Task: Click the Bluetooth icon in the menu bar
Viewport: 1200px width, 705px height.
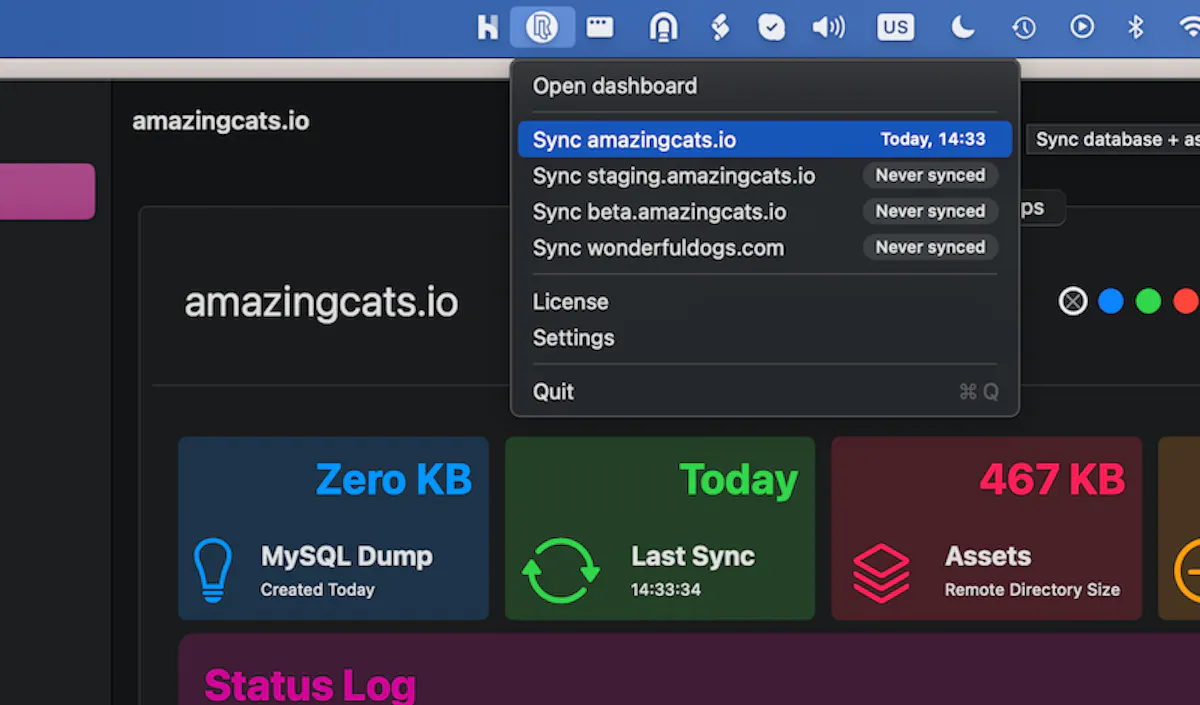Action: (1135, 27)
